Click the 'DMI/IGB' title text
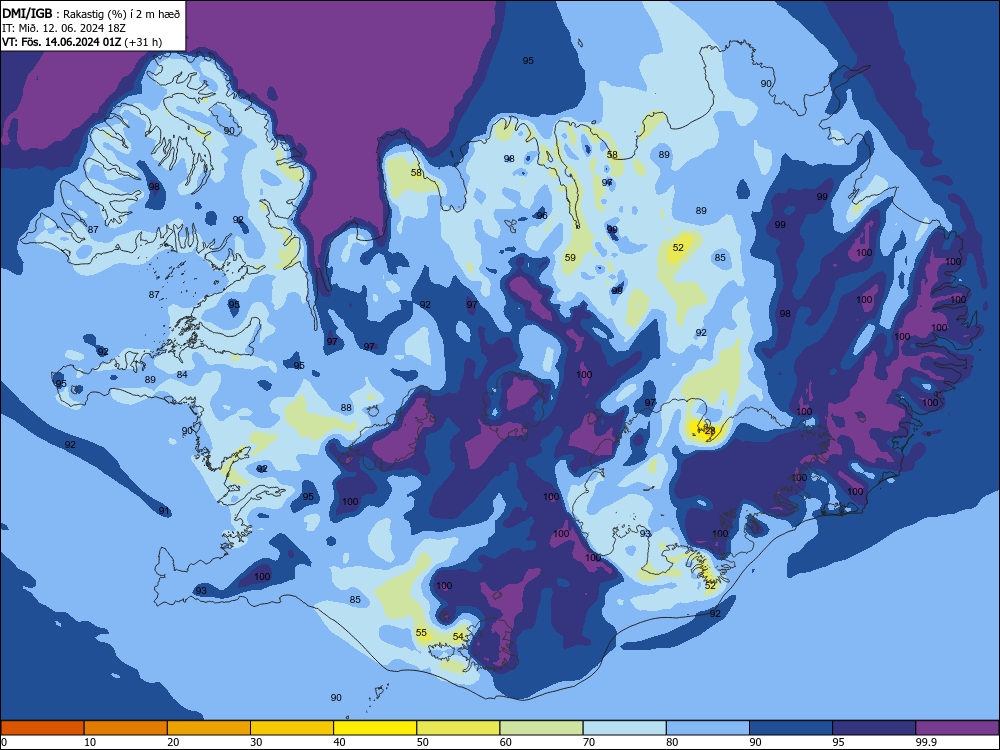 click(x=27, y=14)
